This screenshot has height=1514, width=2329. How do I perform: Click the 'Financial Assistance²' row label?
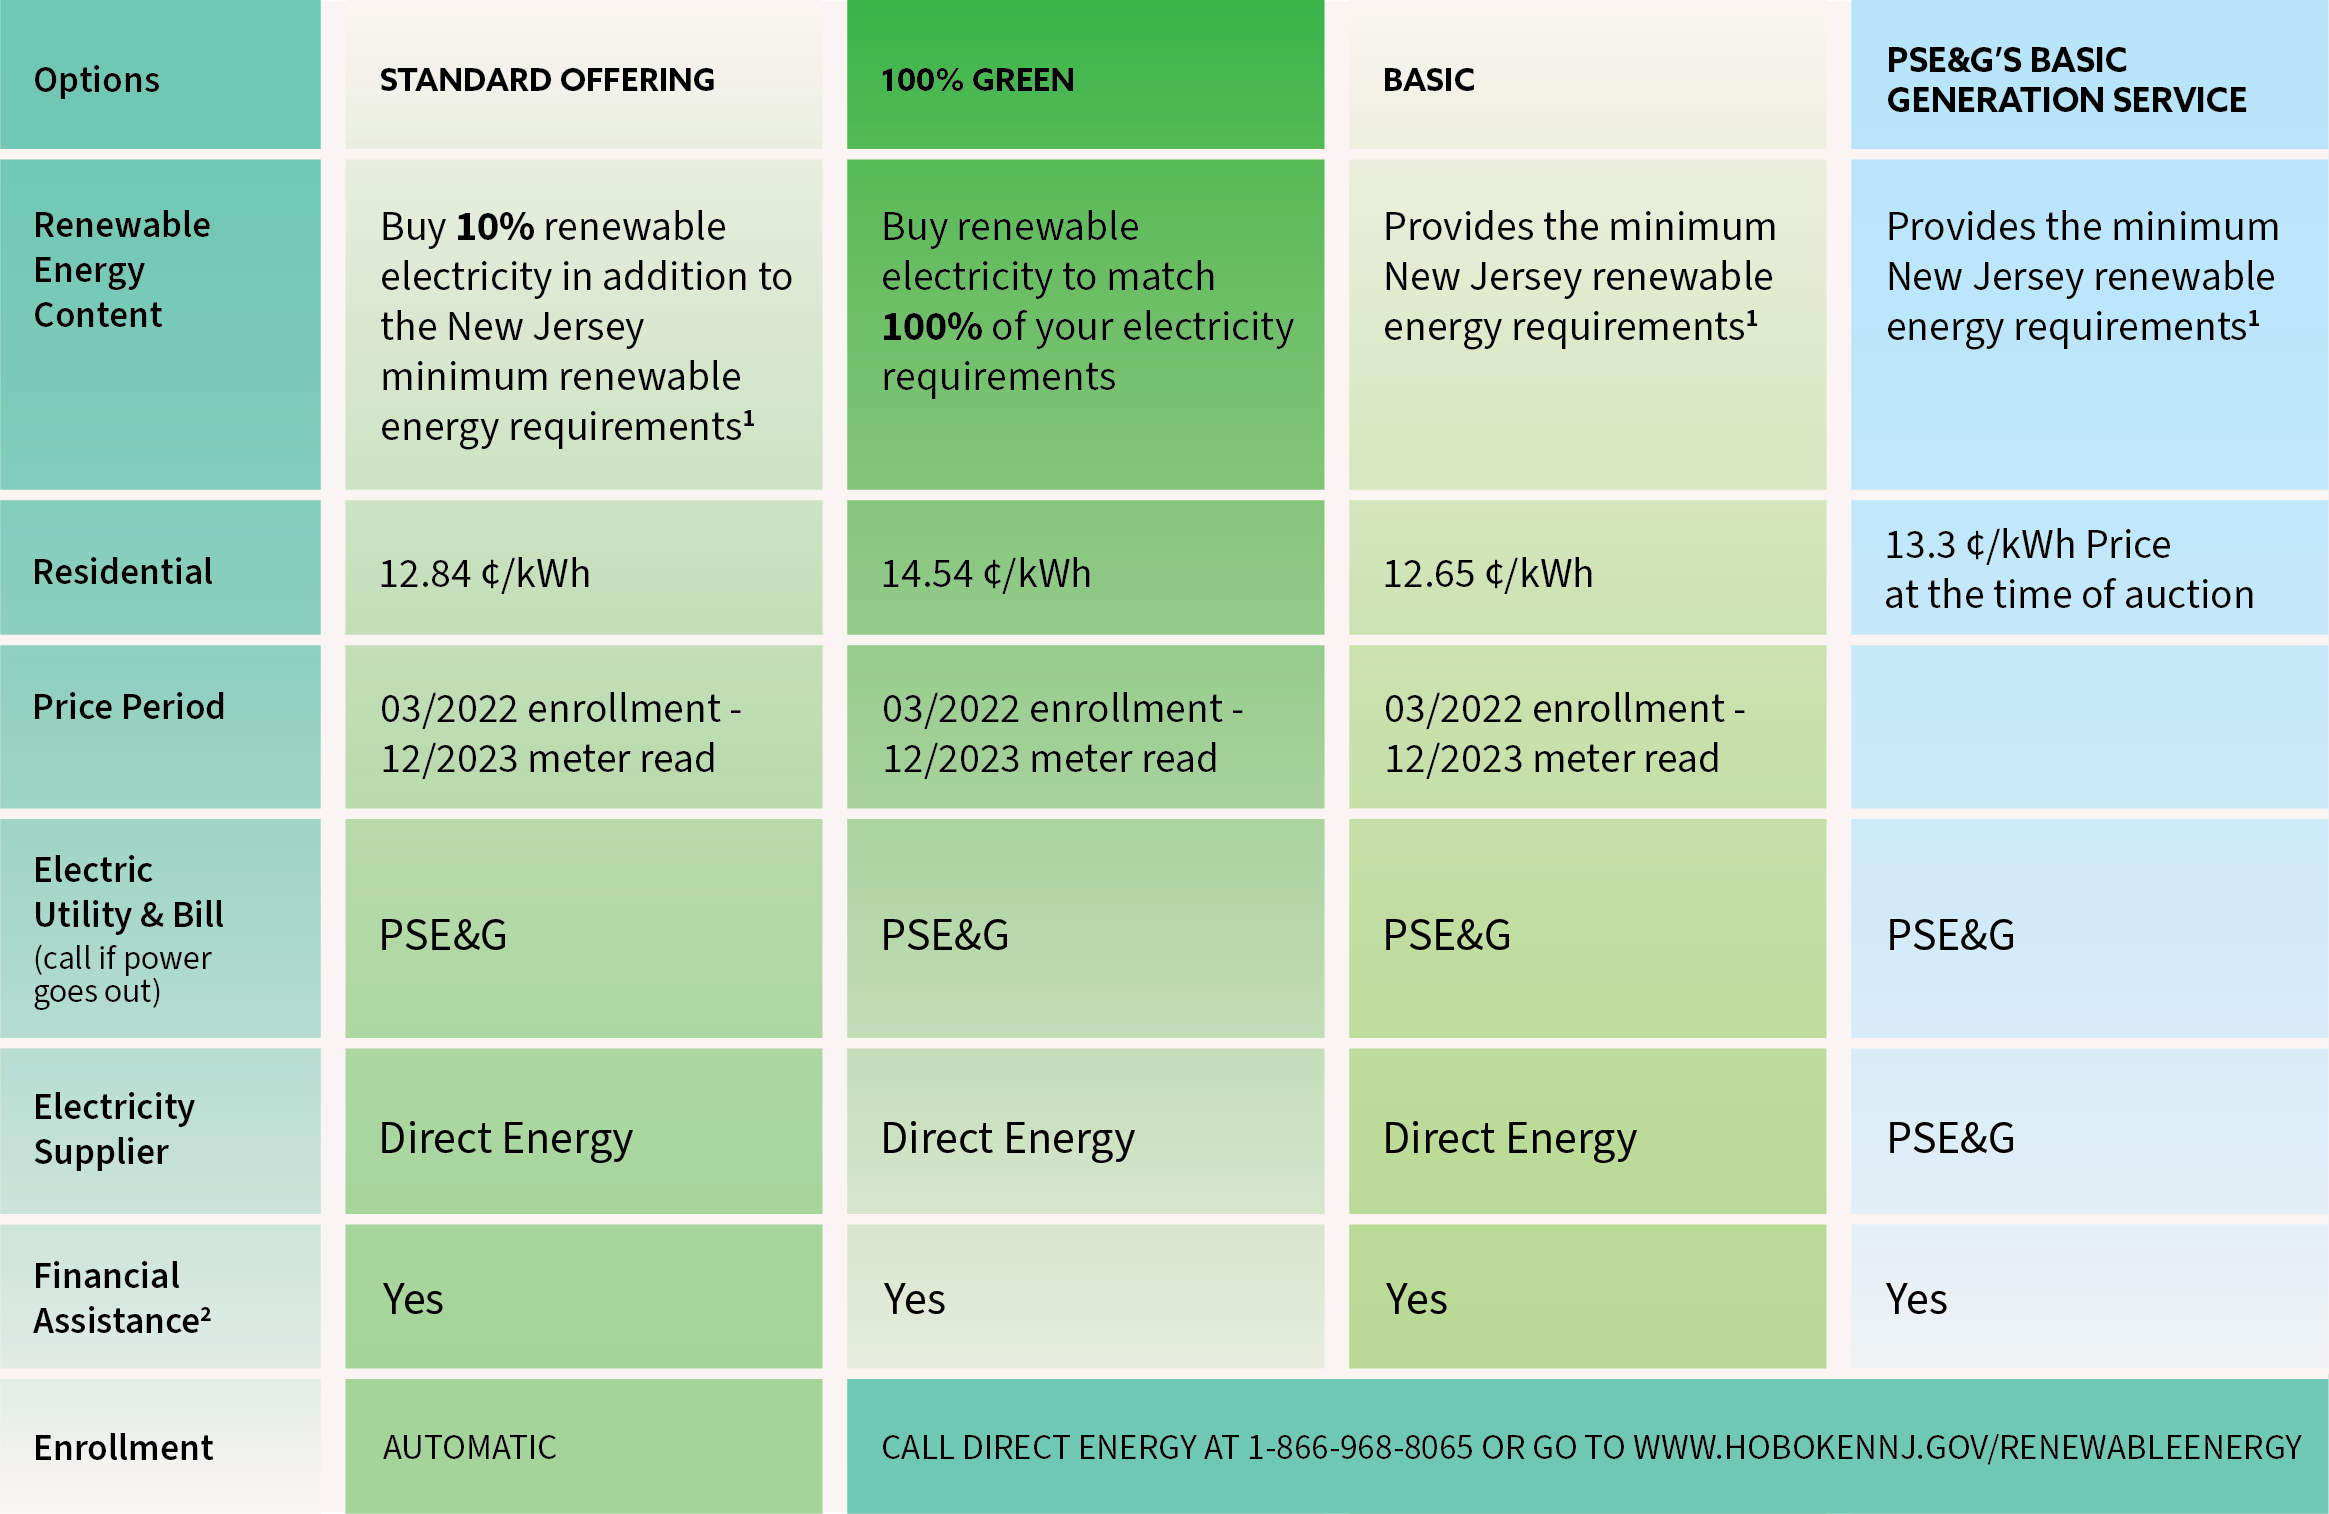(160, 1296)
